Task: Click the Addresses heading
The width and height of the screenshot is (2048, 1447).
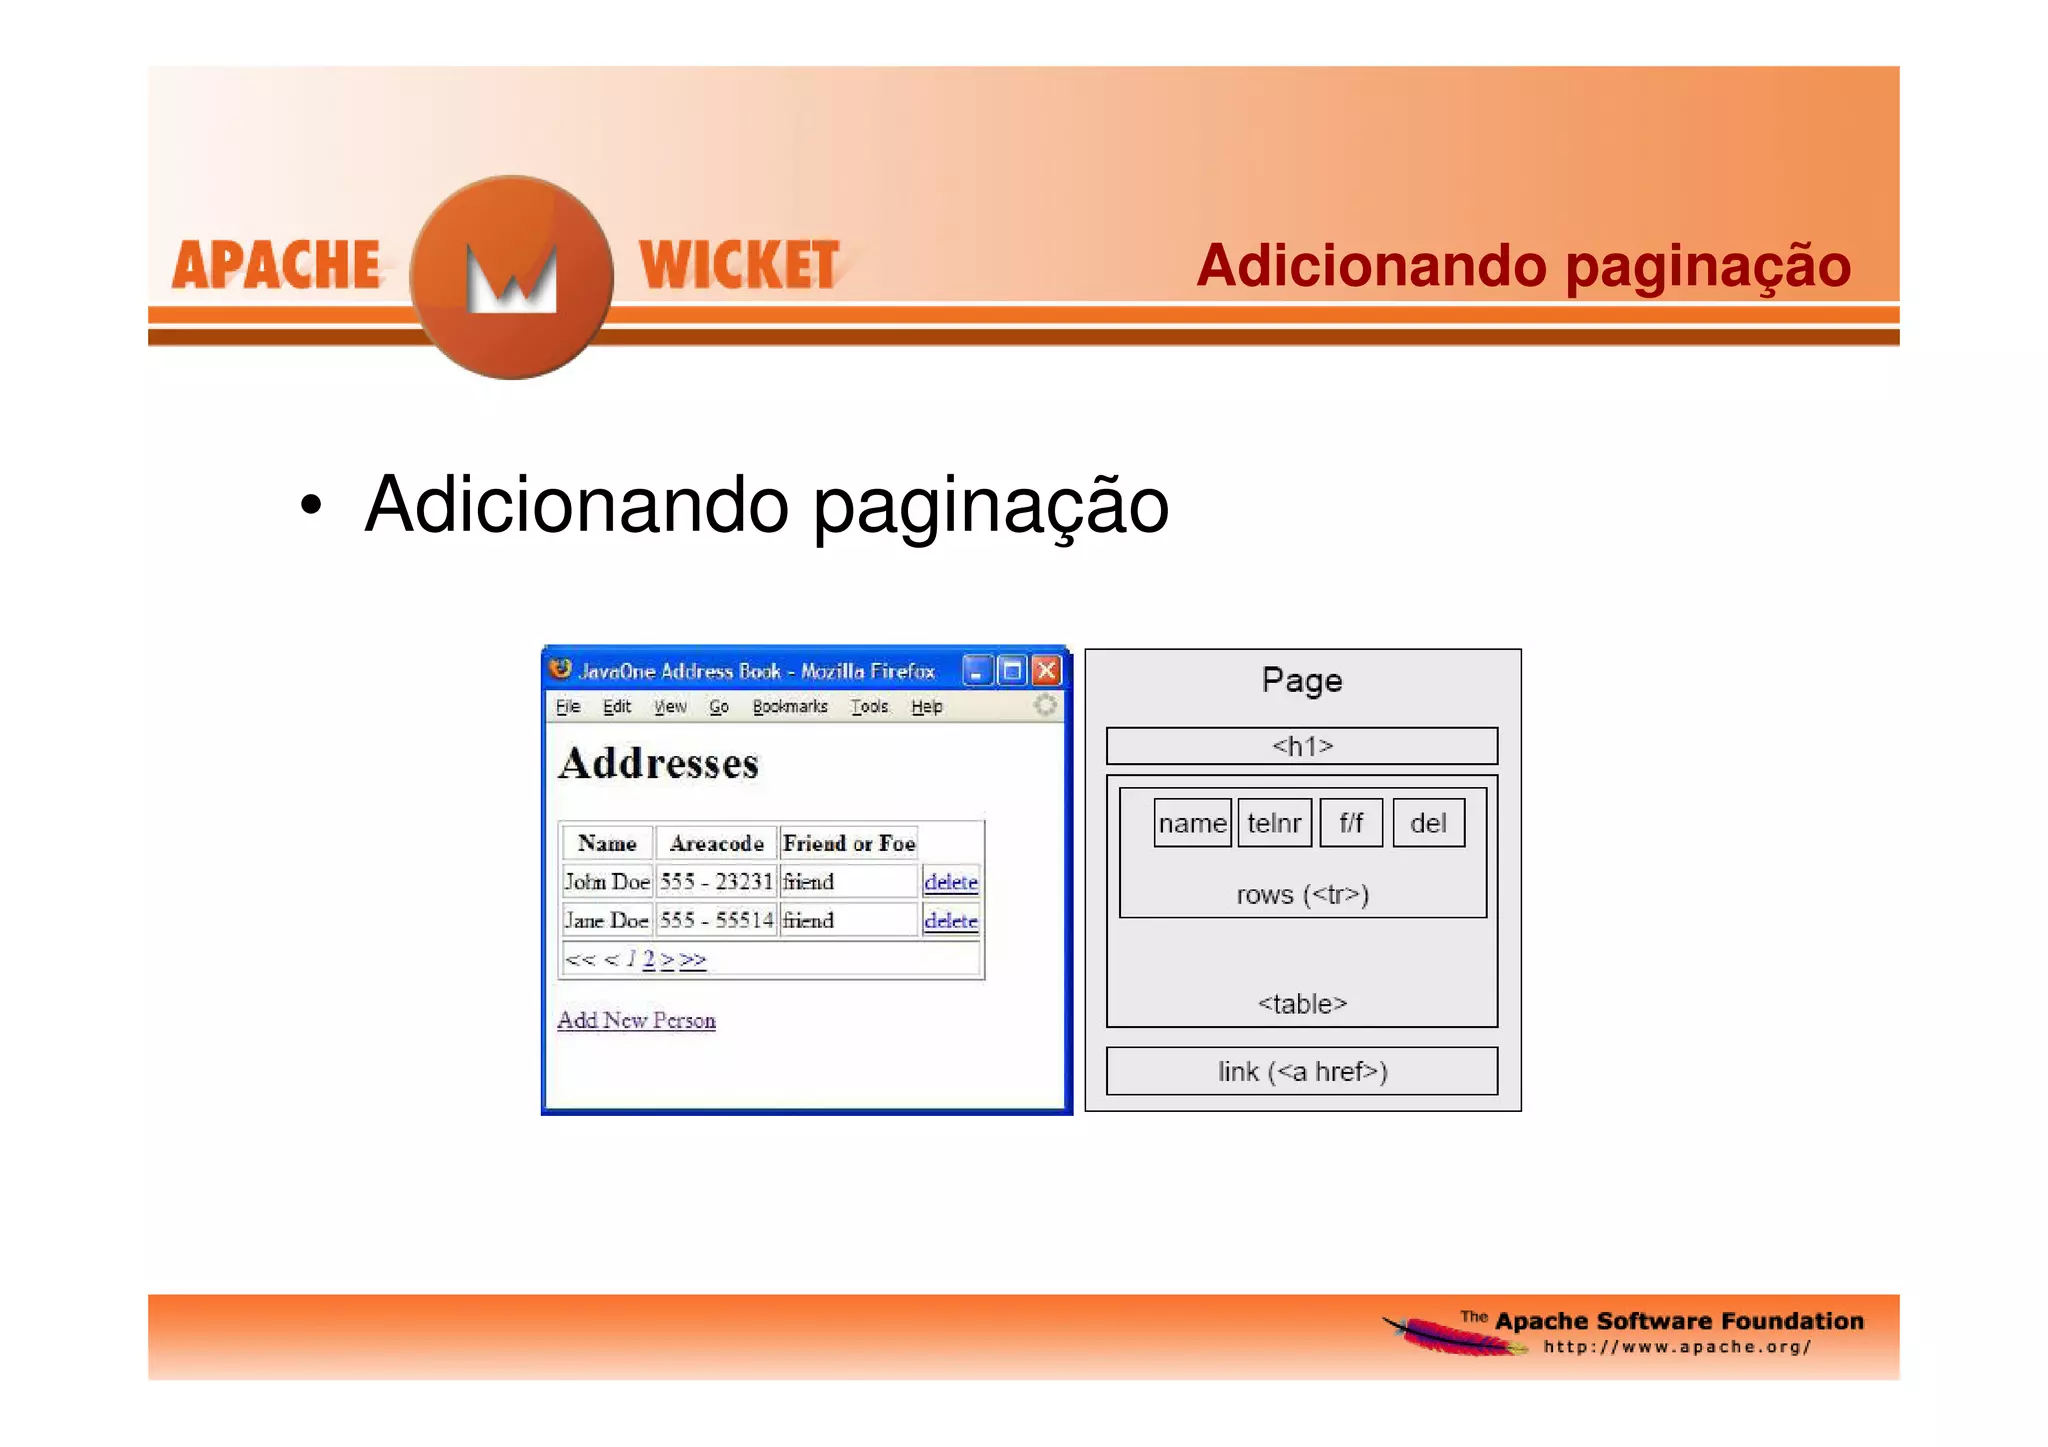Action: 659,763
